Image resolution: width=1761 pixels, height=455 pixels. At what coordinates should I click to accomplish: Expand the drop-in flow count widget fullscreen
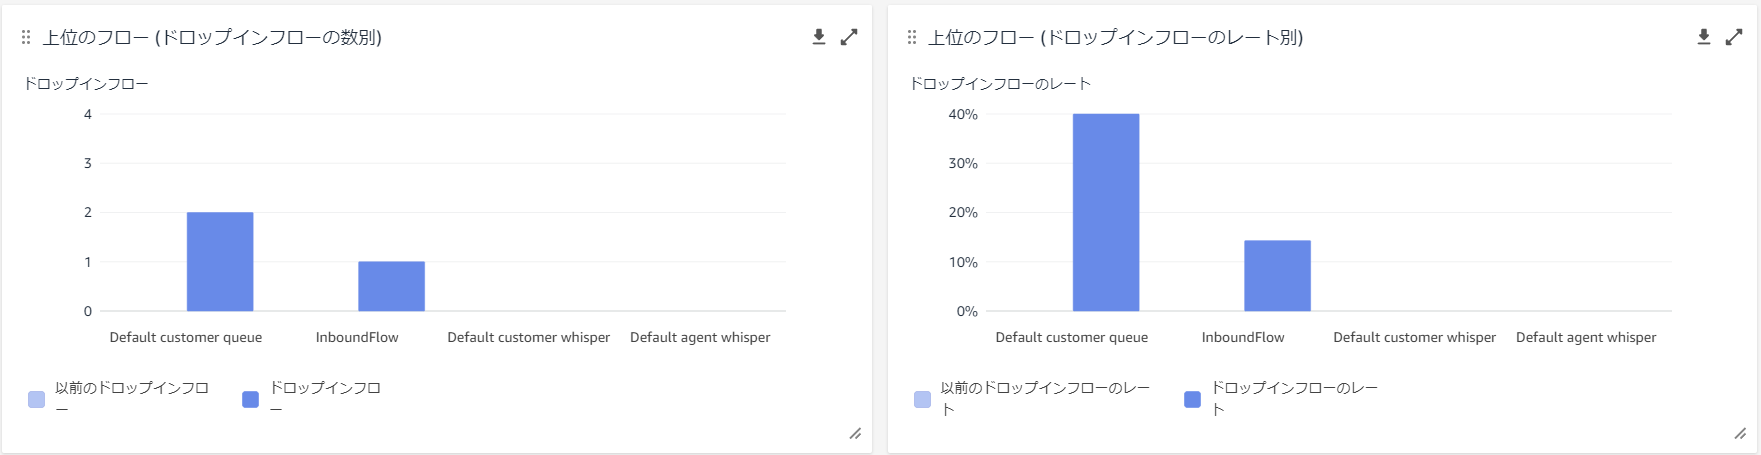[x=849, y=37]
